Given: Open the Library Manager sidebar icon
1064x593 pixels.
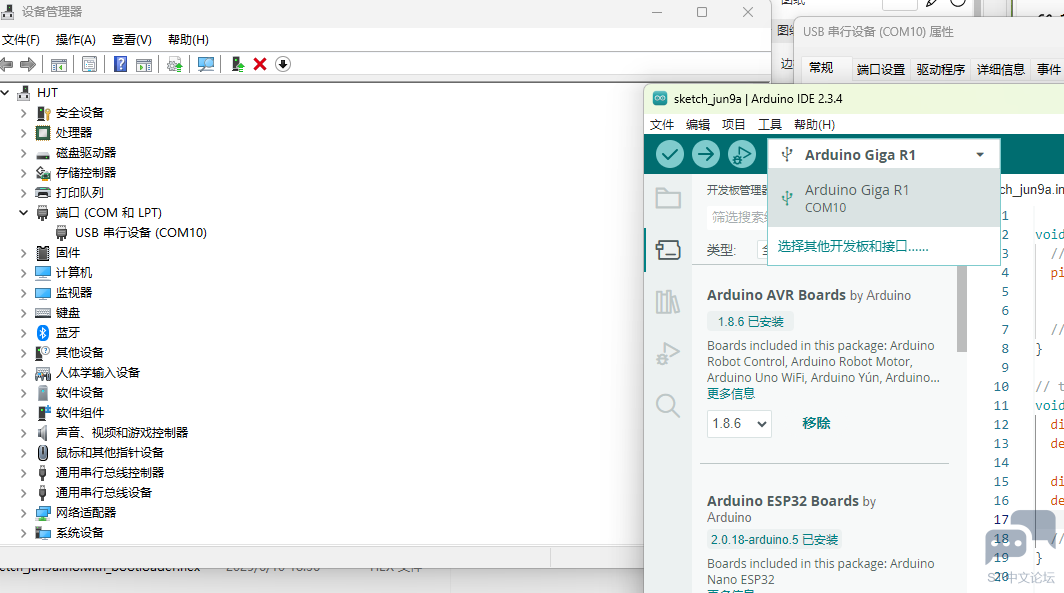Looking at the screenshot, I should pos(668,302).
